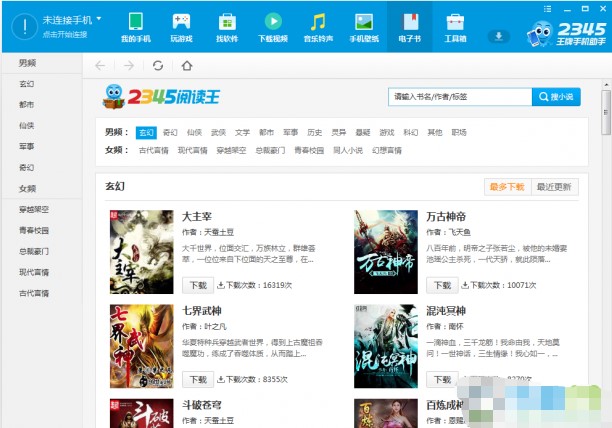Click the 2345阅读王 logo

click(161, 96)
